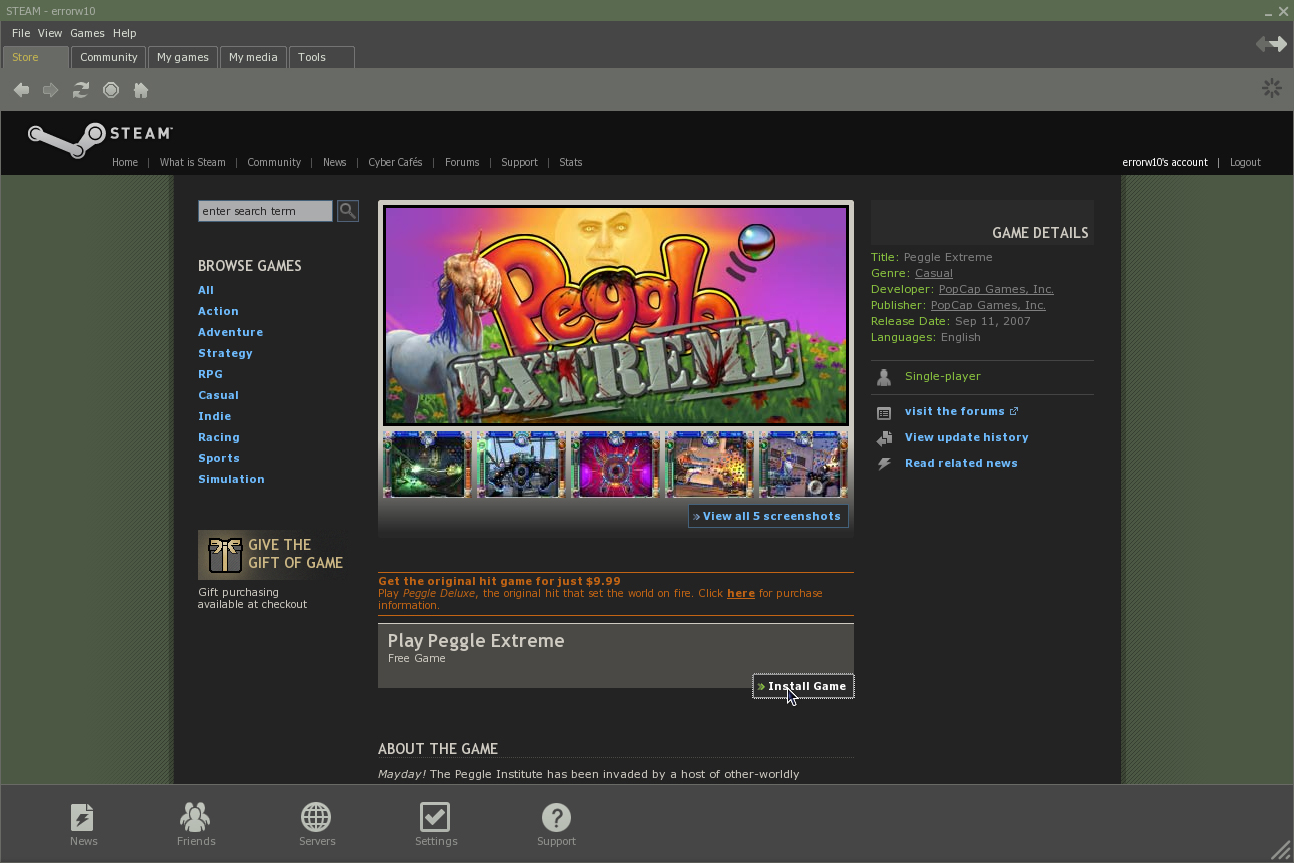This screenshot has height=863, width=1294.
Task: Click the related news lightning icon
Action: pos(884,464)
